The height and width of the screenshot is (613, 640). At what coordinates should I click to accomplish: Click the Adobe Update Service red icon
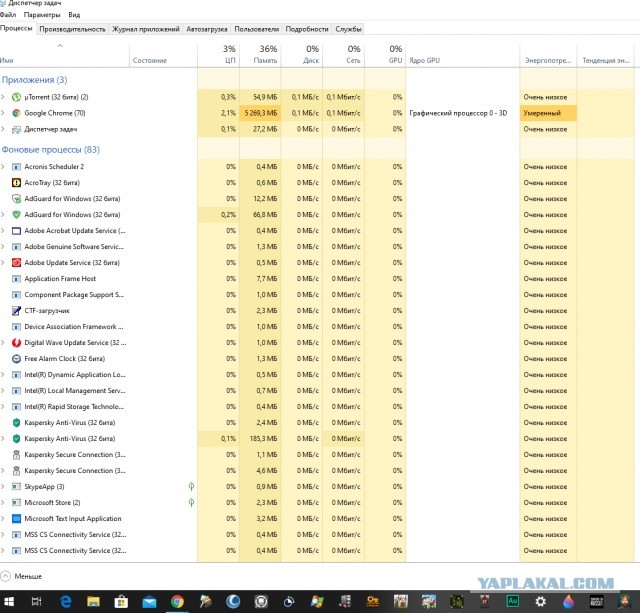click(16, 263)
